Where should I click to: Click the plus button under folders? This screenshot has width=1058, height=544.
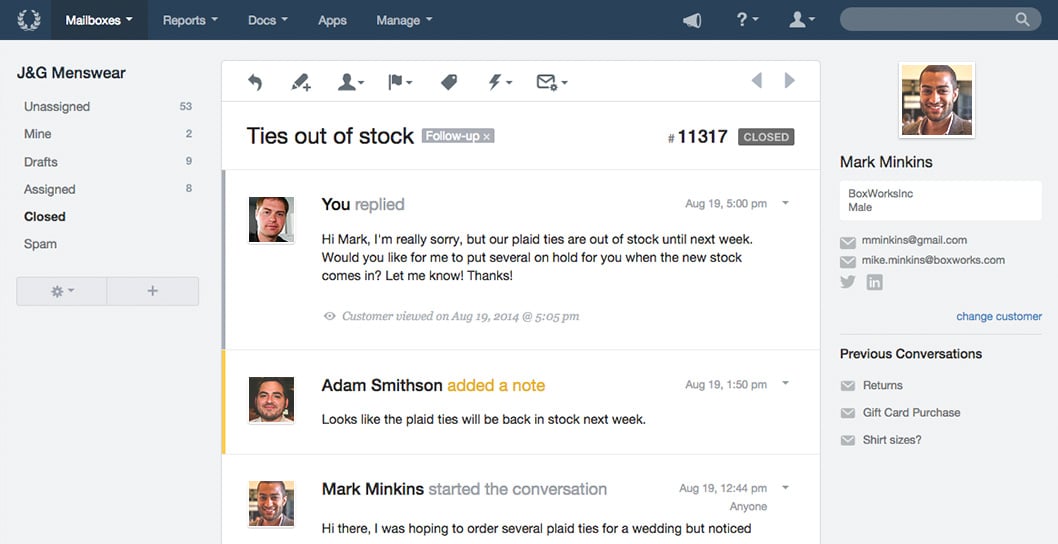tap(152, 291)
